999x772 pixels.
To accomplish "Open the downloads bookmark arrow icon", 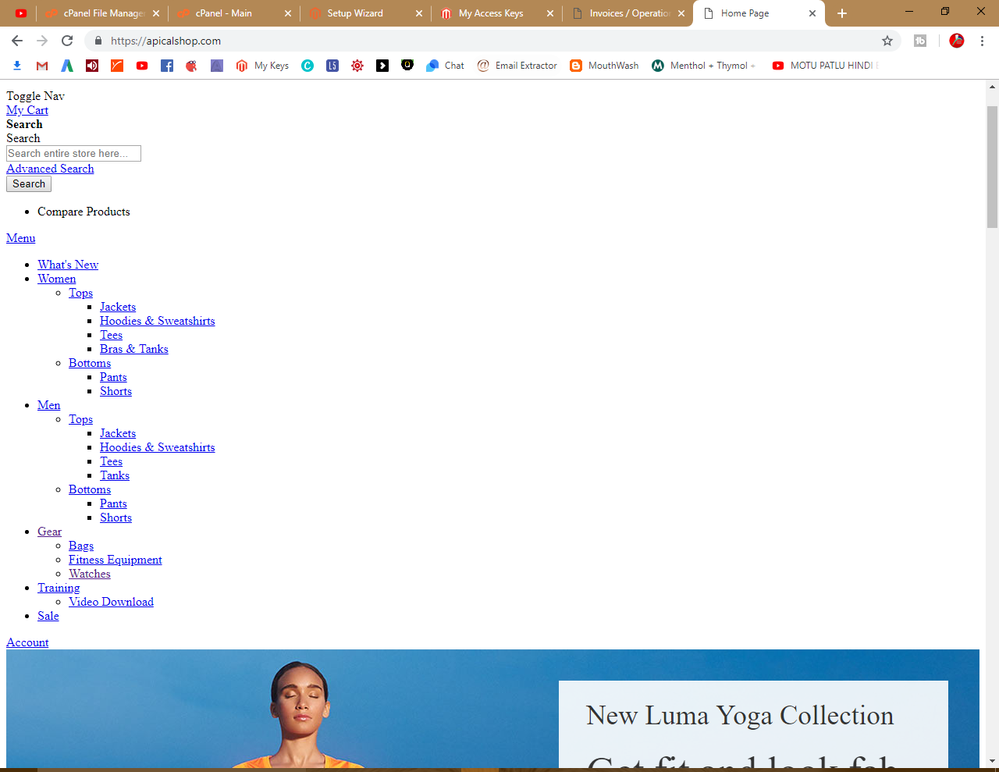I will pos(17,66).
